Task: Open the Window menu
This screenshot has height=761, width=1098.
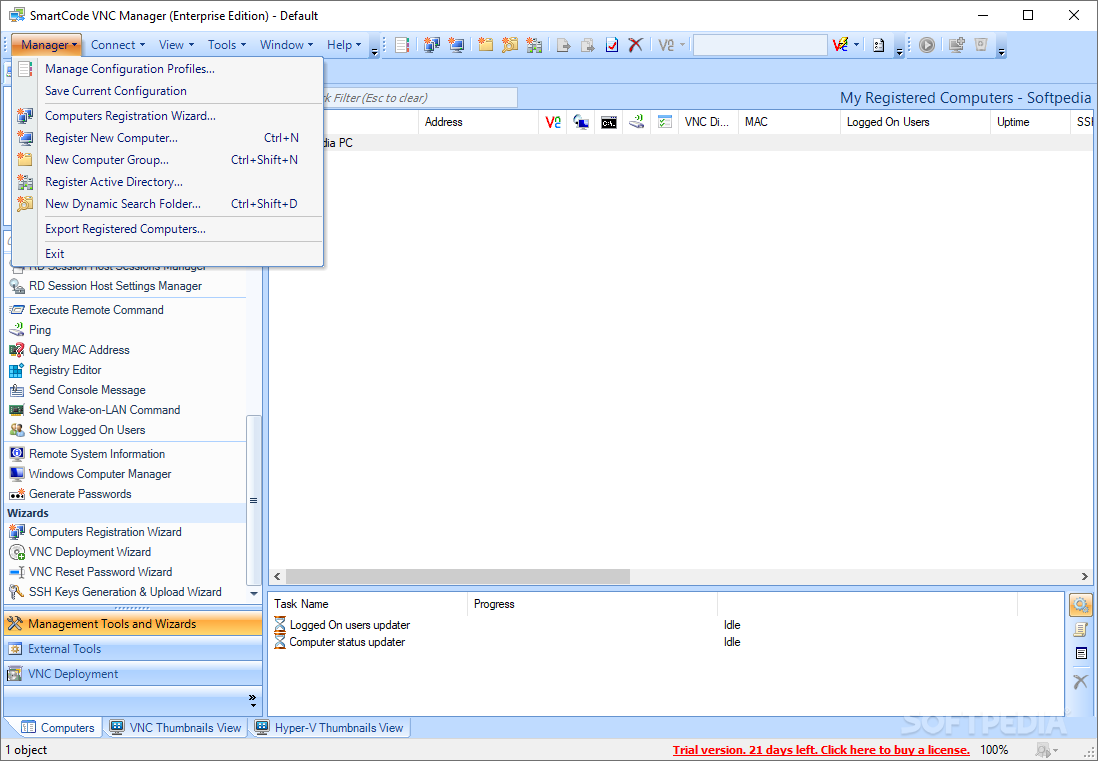Action: (x=286, y=45)
